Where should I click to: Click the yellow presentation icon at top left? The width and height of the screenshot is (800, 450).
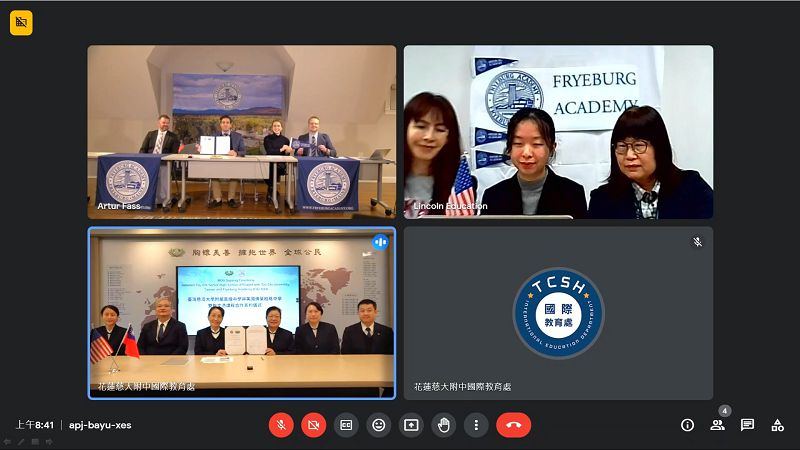pos(21,22)
